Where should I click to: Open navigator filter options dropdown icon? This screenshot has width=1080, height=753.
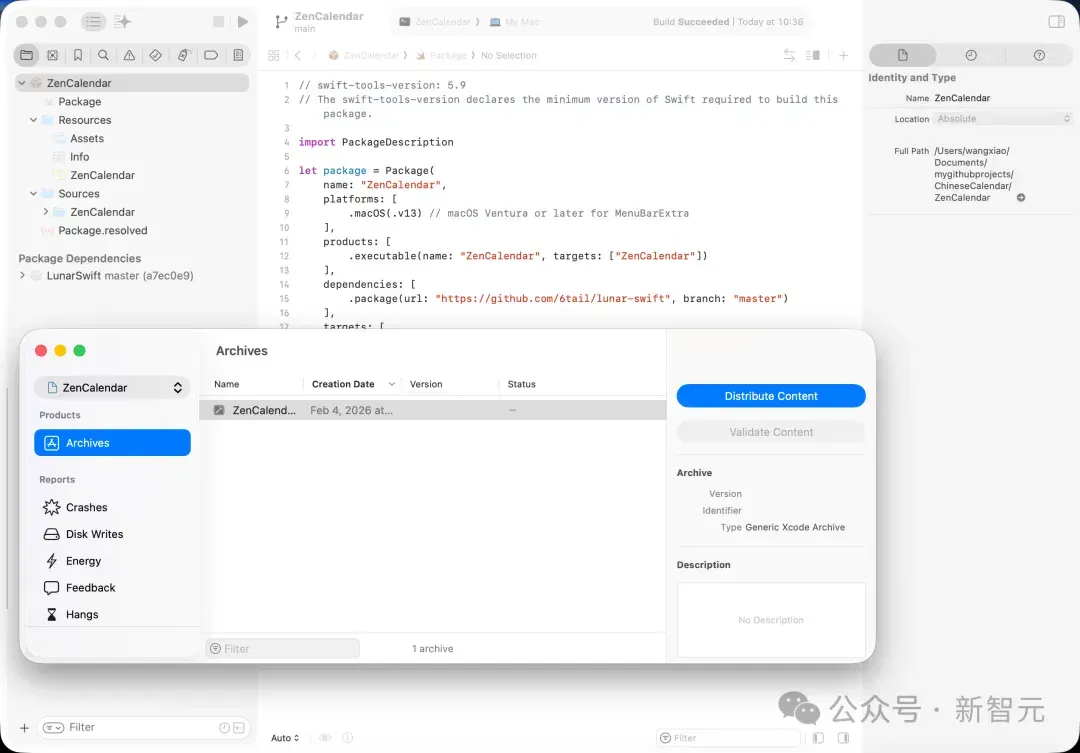(x=53, y=728)
